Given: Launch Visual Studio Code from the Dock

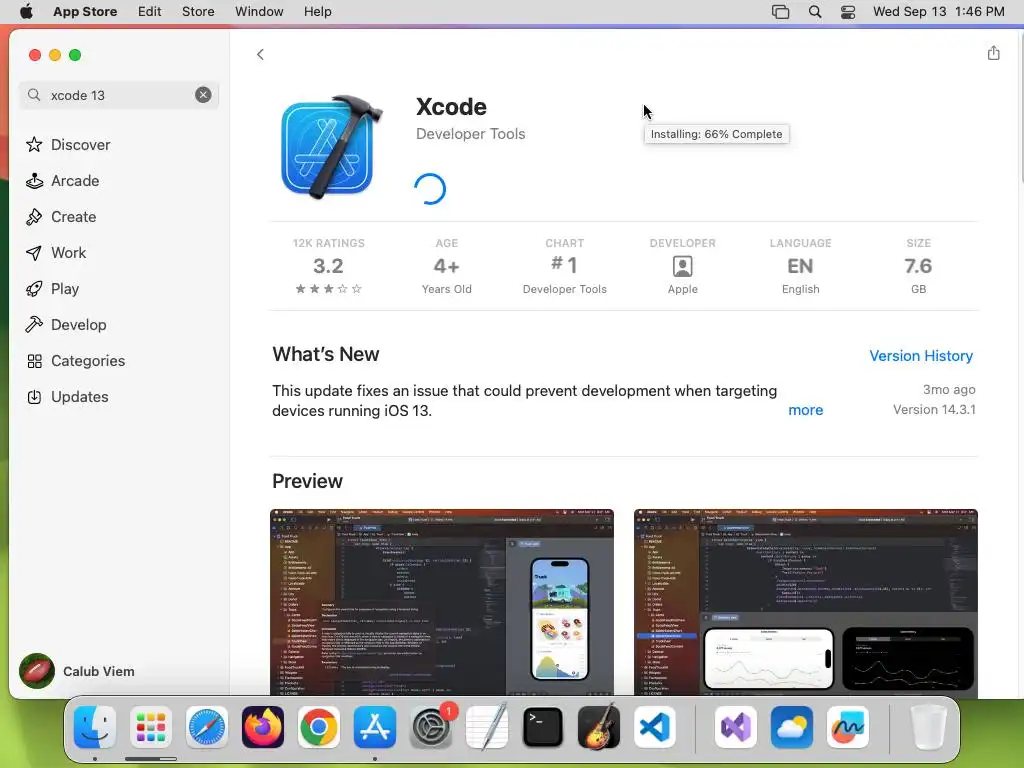Looking at the screenshot, I should click(x=655, y=727).
